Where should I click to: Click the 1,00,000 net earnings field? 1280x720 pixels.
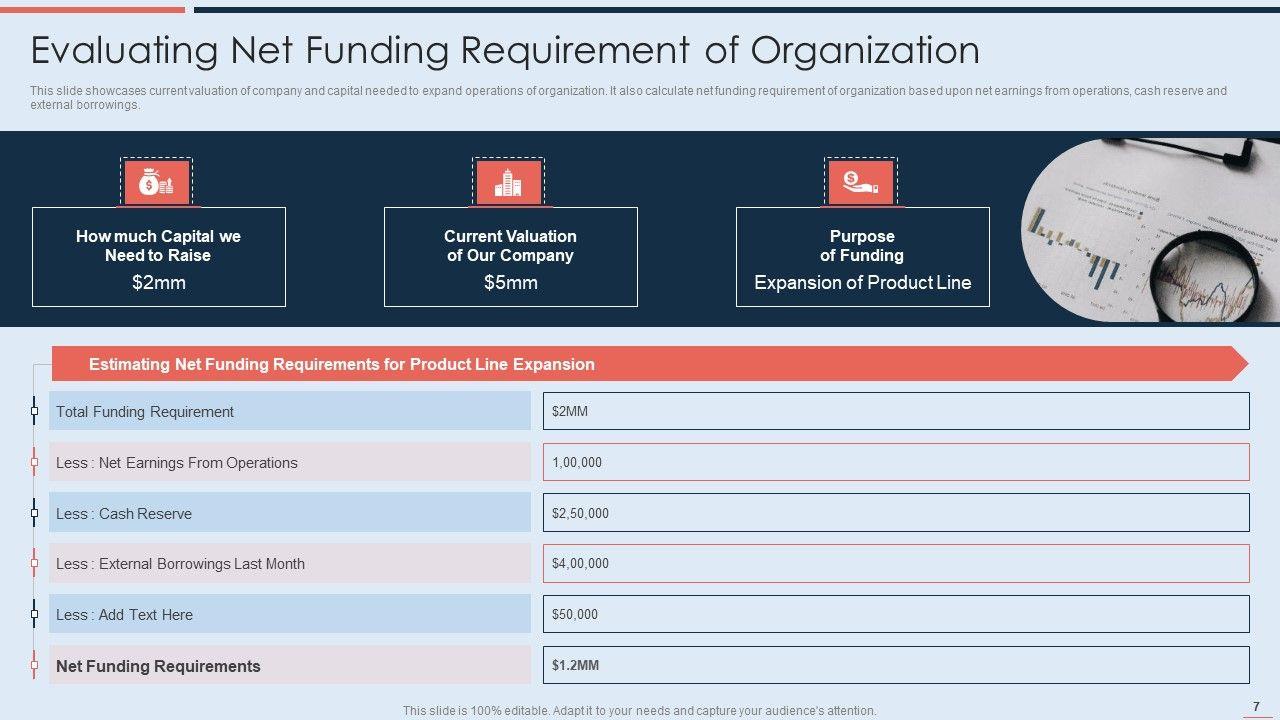point(895,462)
